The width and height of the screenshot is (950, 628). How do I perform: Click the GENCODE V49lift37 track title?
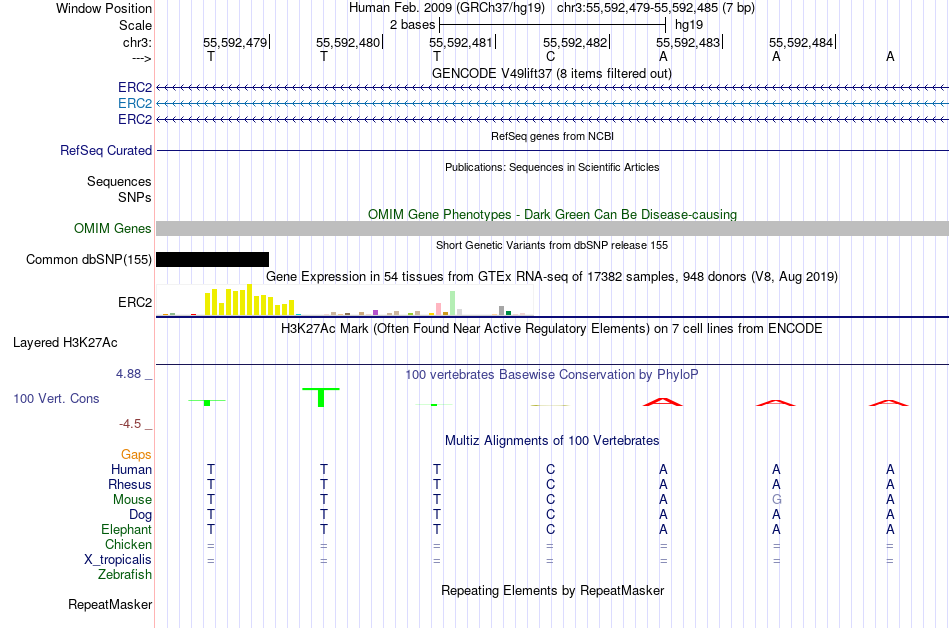click(x=551, y=73)
